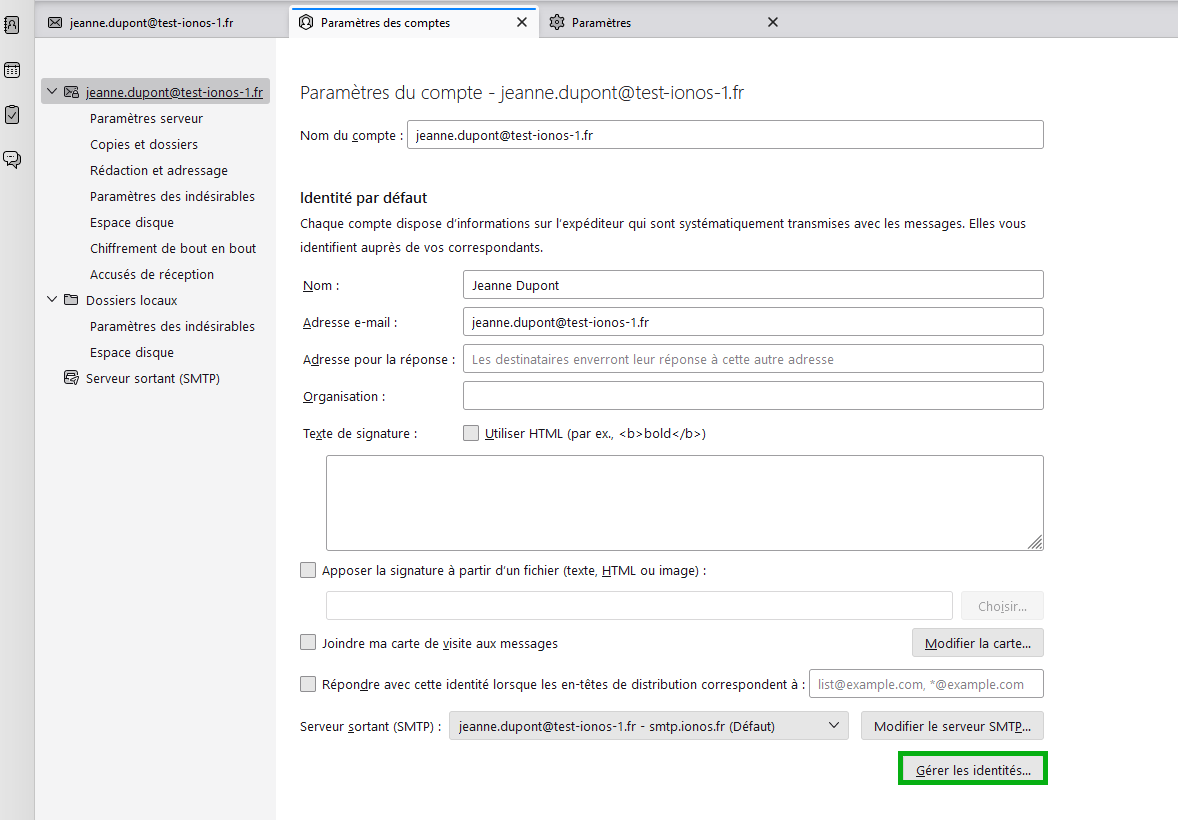Click the mail account icon in the account tree
This screenshot has height=820, width=1178.
click(71, 92)
